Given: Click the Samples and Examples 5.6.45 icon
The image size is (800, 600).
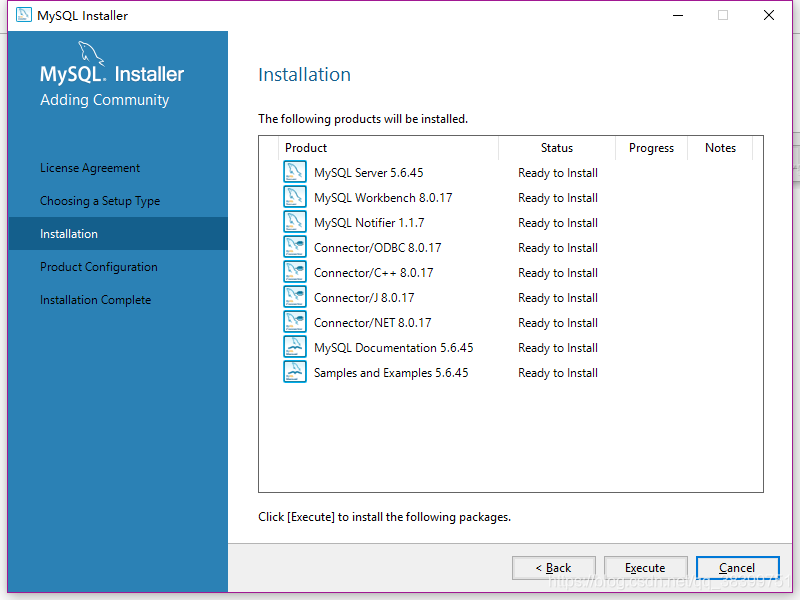Looking at the screenshot, I should pos(295,372).
